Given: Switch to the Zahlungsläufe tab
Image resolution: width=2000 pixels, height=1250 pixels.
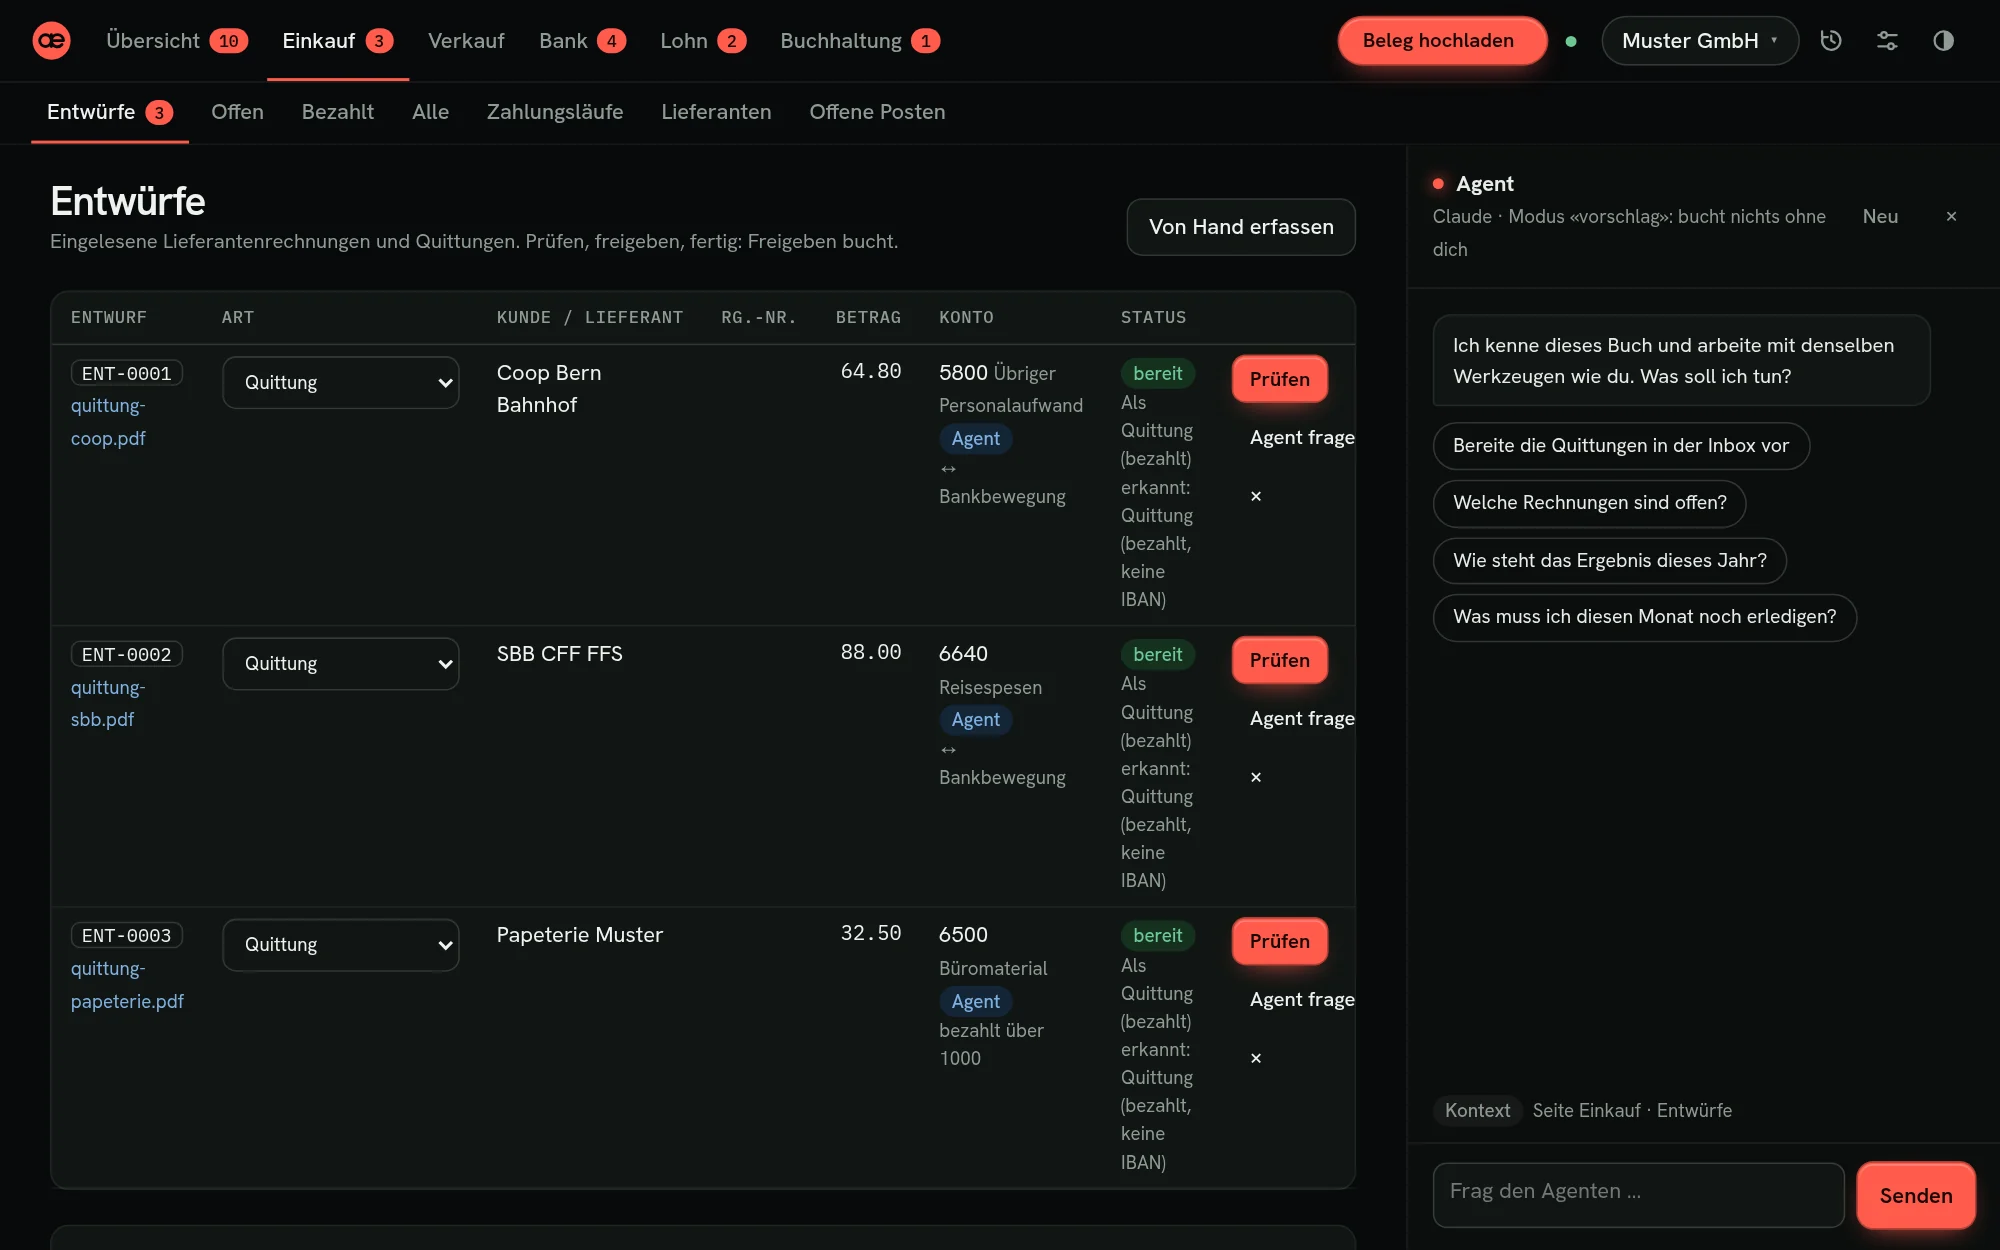Looking at the screenshot, I should point(555,112).
